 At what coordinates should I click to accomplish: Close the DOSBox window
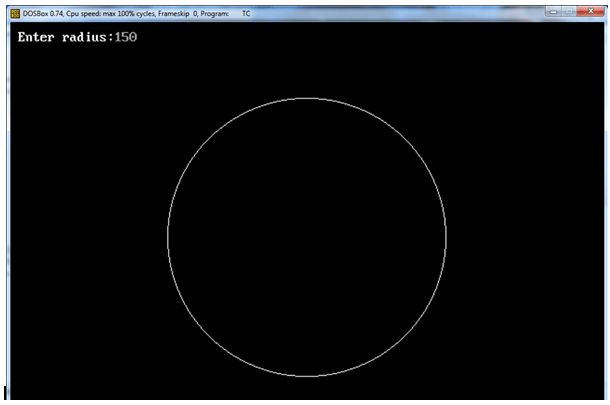point(590,12)
